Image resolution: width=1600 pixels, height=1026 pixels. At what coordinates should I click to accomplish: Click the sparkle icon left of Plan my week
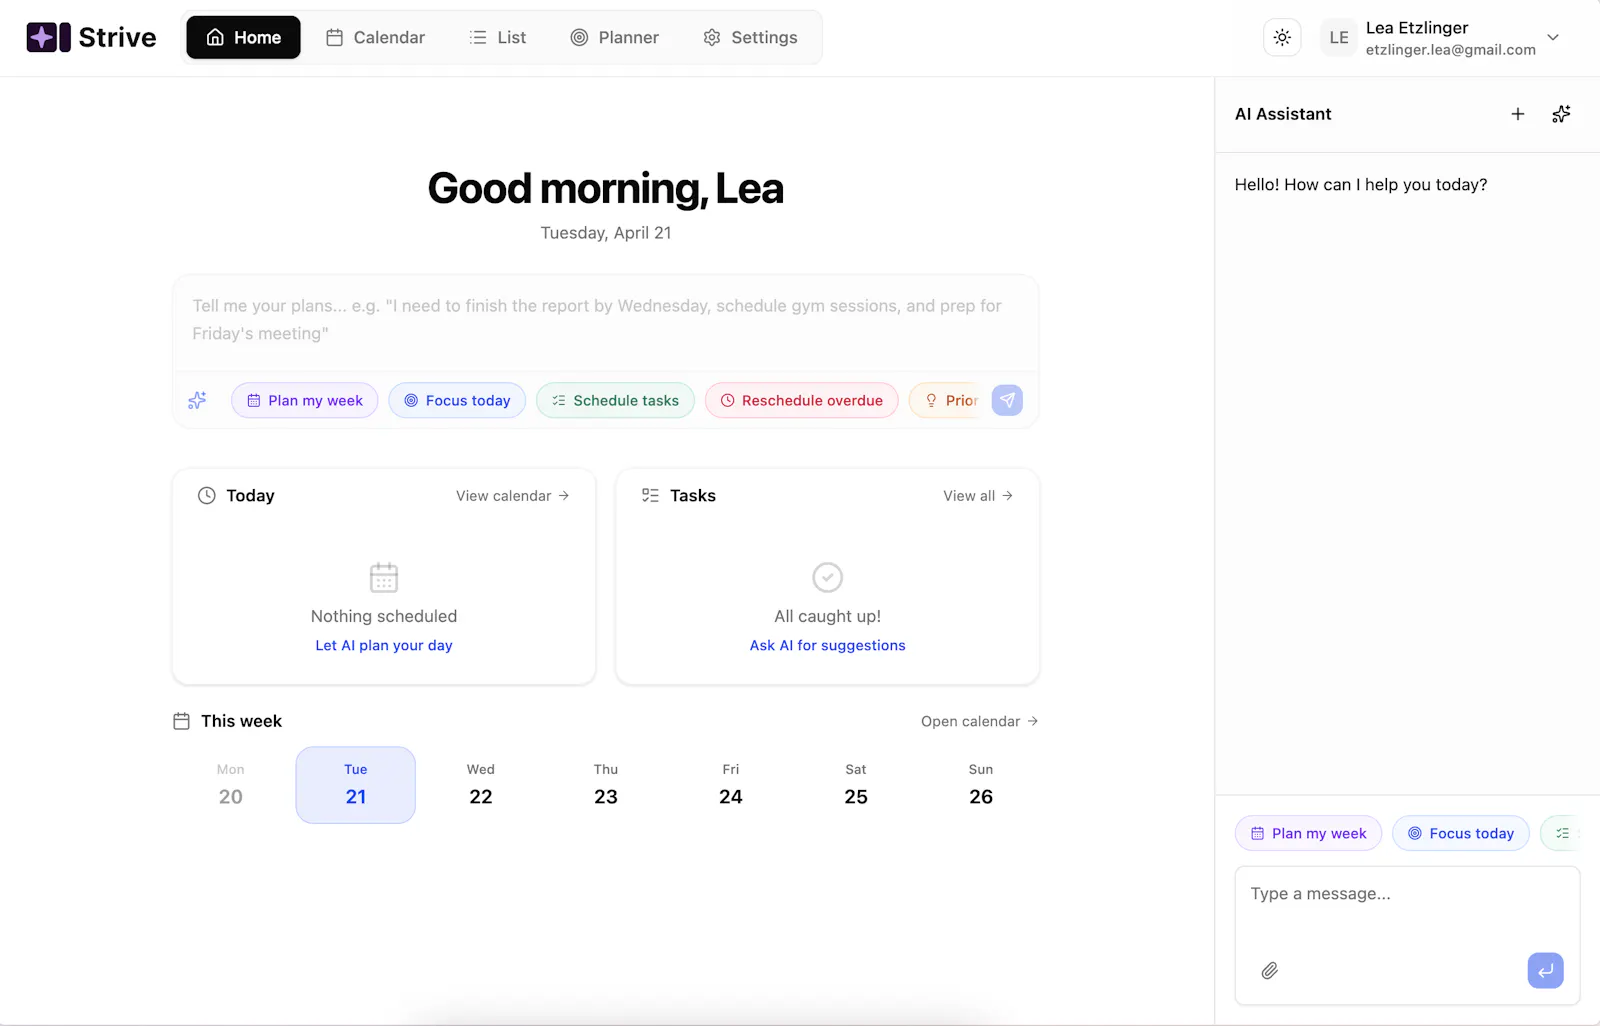(x=198, y=400)
